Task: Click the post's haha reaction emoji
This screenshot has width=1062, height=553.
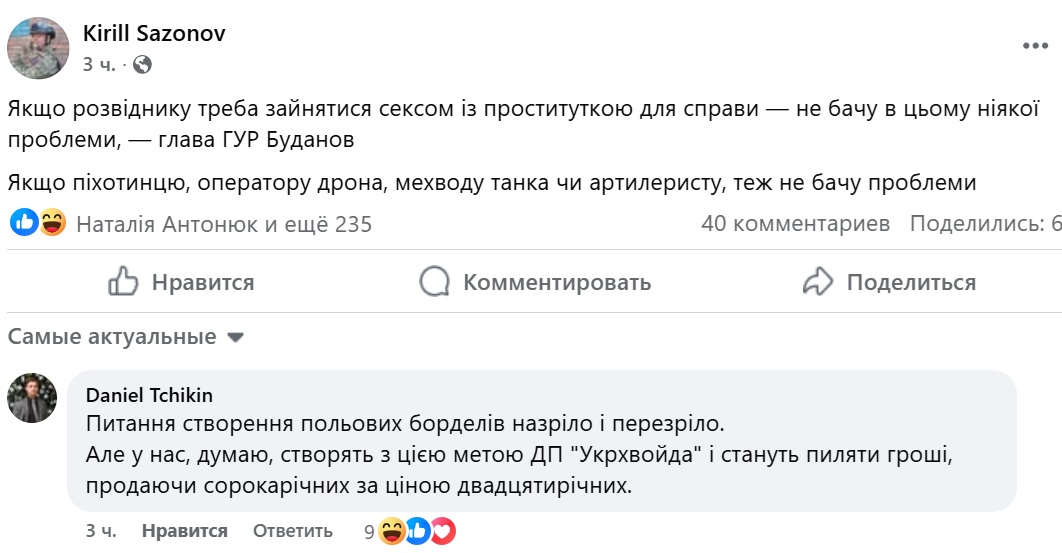Action: click(x=52, y=223)
